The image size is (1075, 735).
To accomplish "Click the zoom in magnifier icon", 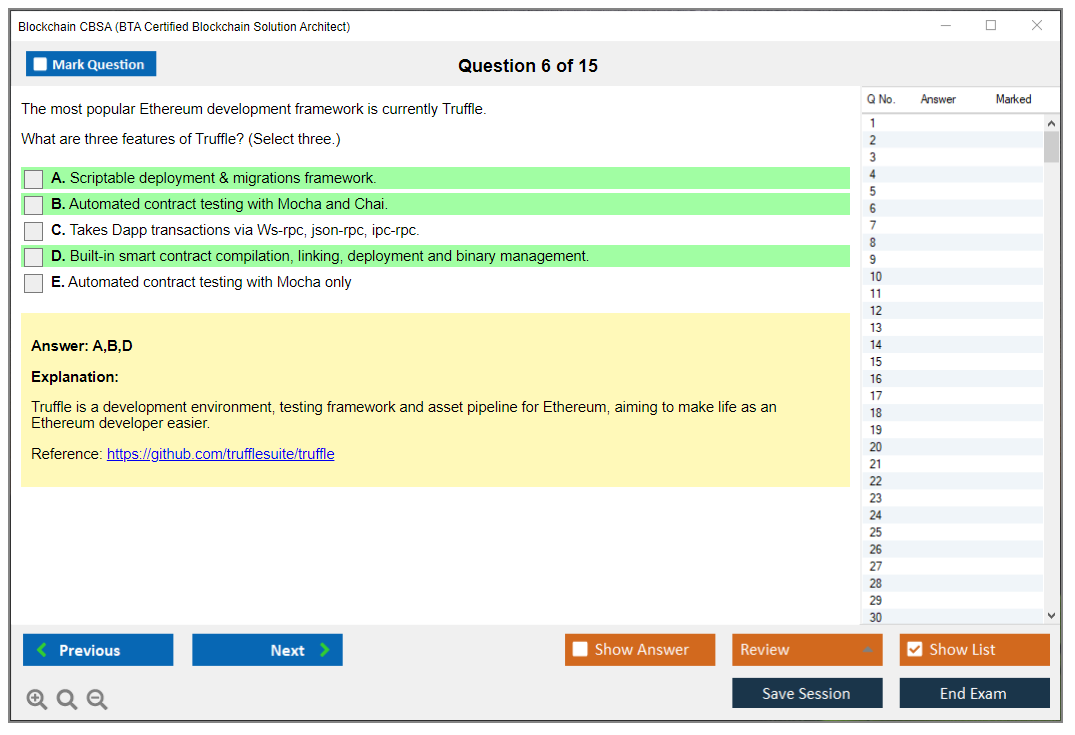I will tap(37, 700).
